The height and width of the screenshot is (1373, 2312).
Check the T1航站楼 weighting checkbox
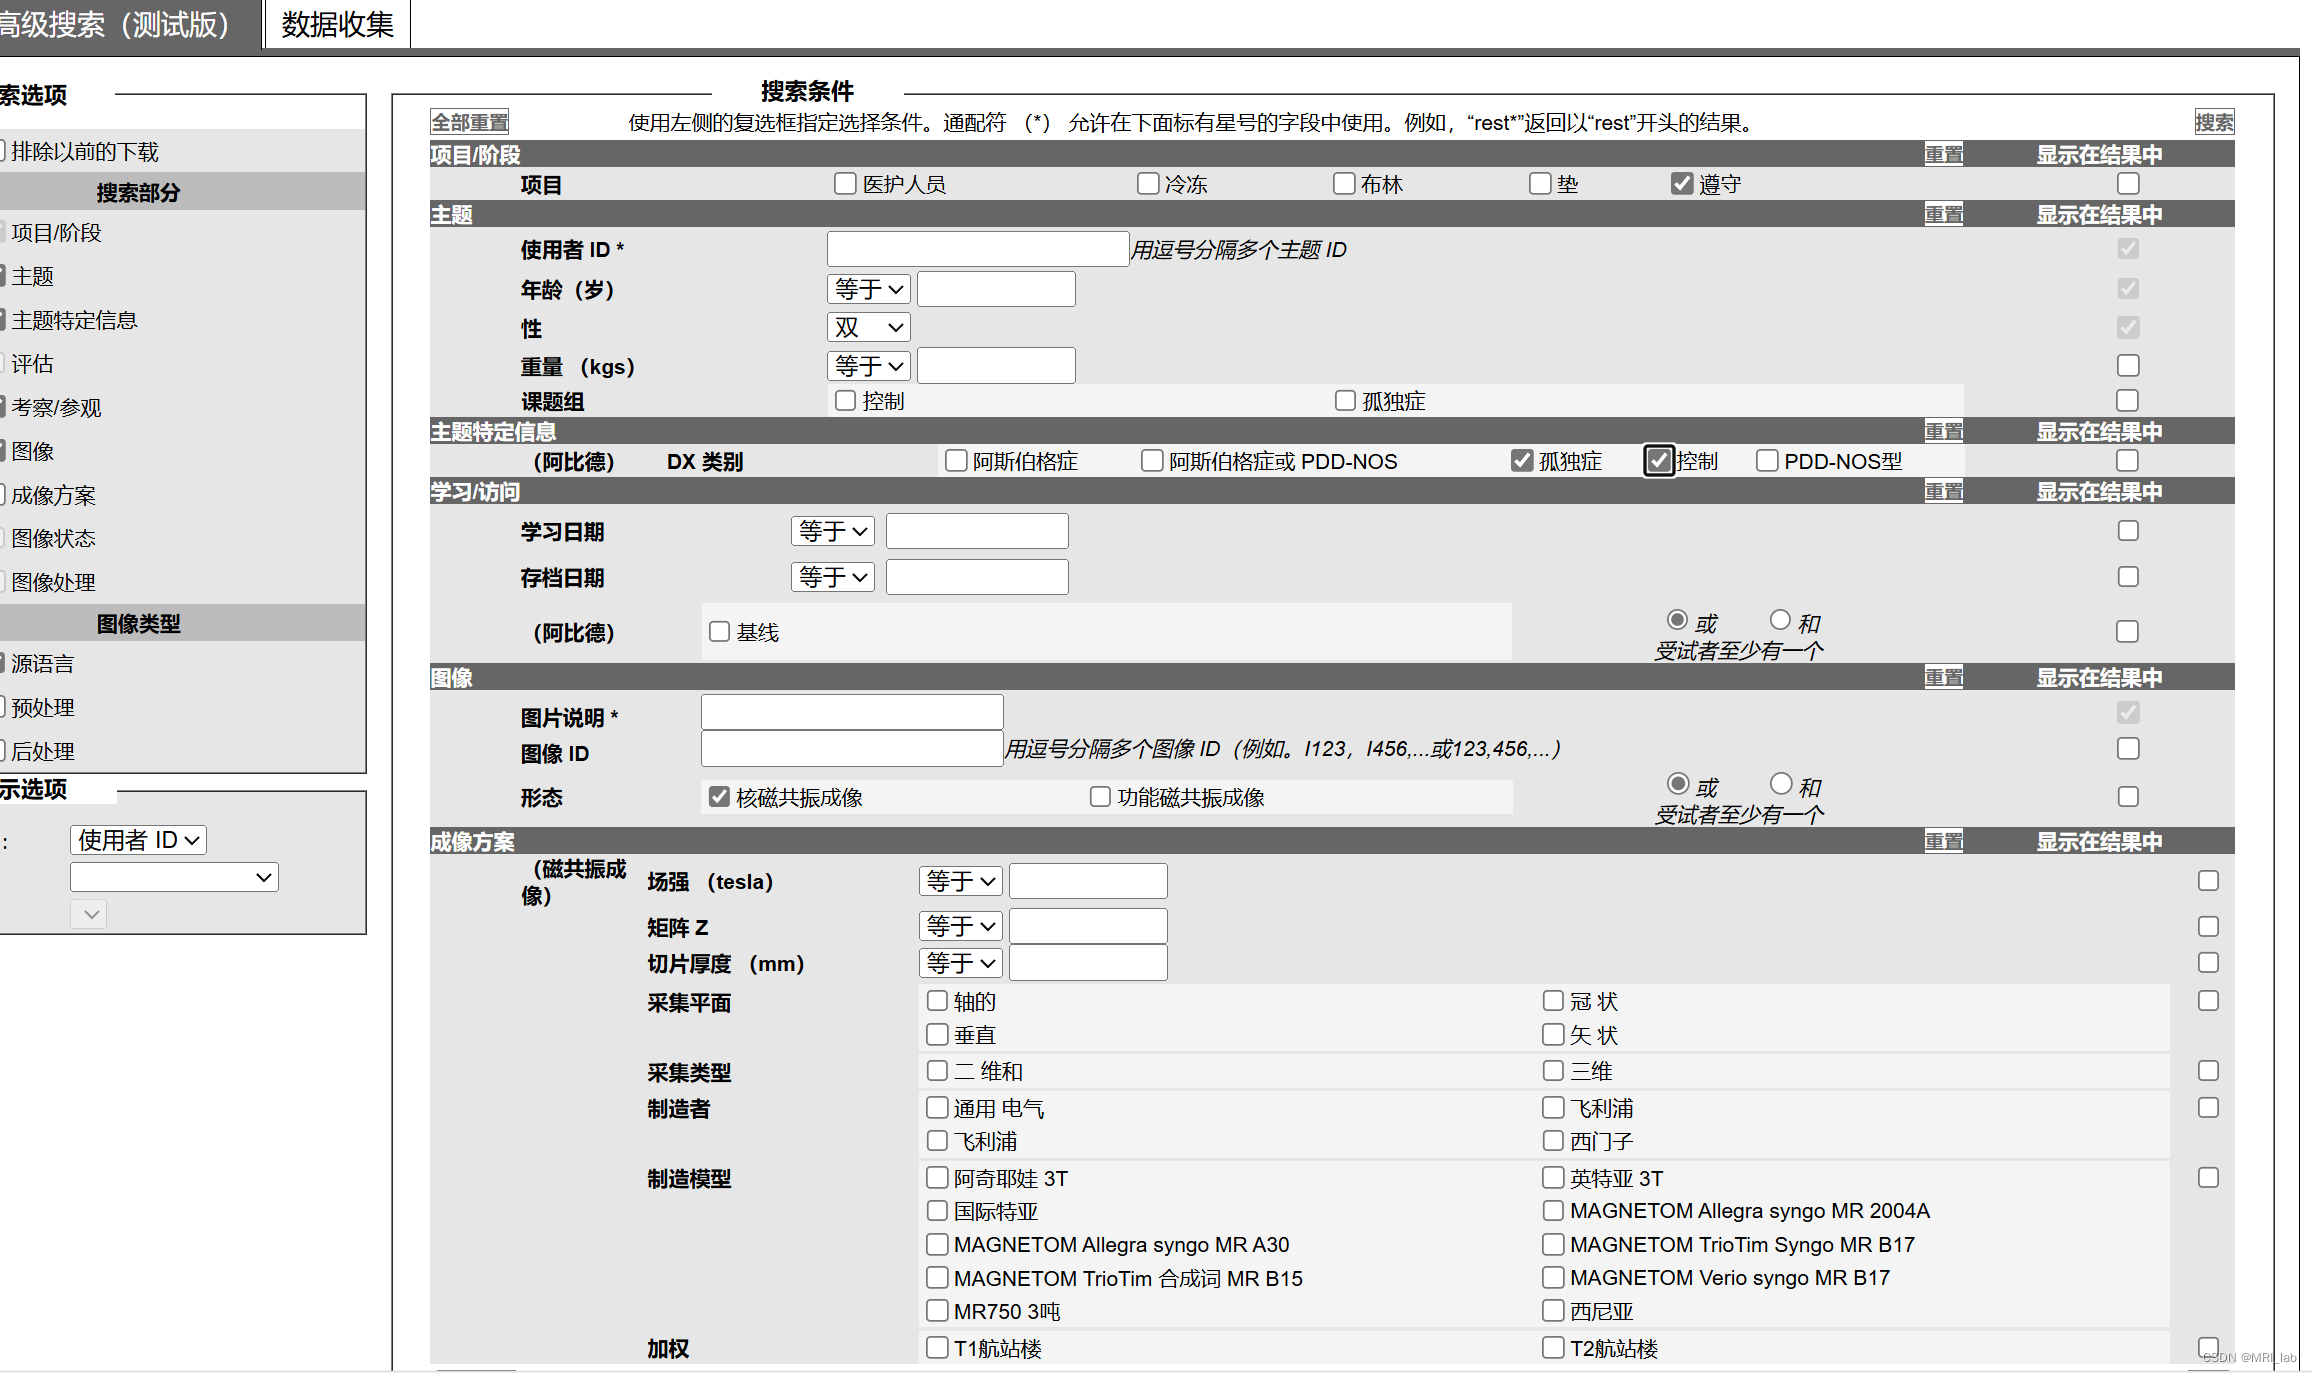point(937,1347)
